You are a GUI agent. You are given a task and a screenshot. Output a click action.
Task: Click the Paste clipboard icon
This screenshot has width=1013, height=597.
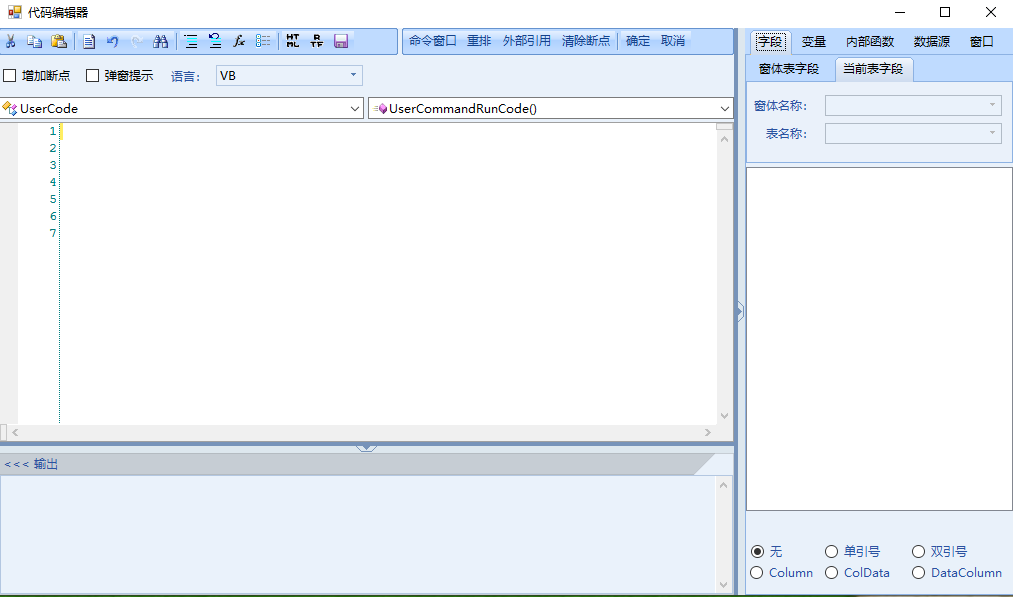pyautogui.click(x=59, y=41)
